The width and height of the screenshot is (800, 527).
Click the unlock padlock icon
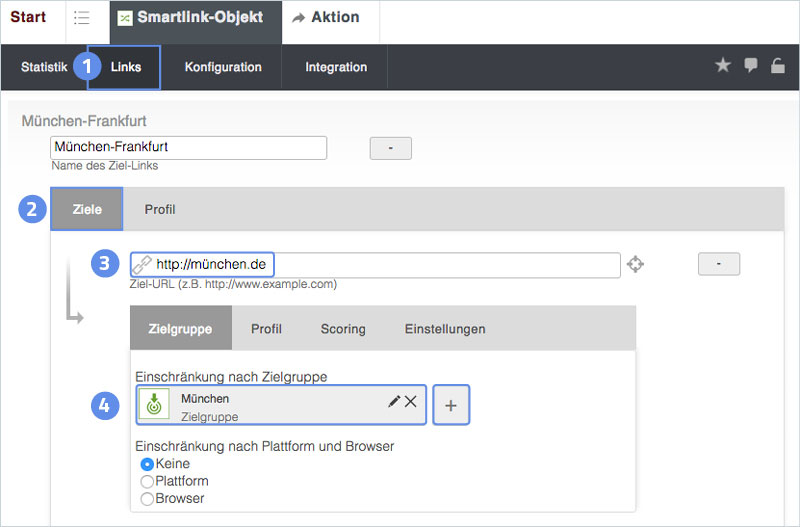click(777, 66)
